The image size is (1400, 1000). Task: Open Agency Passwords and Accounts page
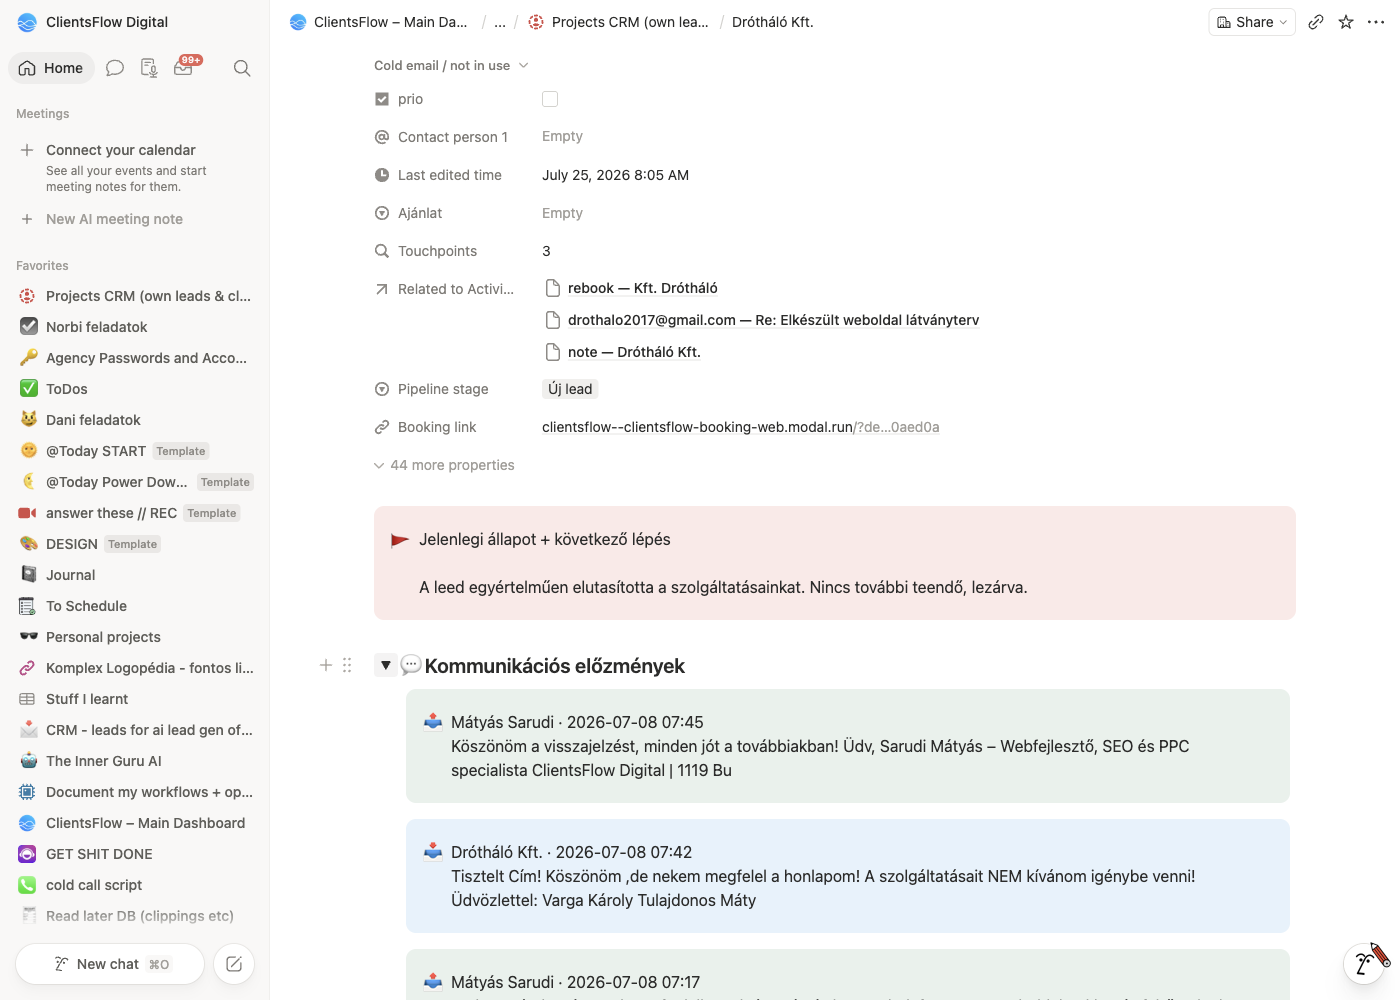[x=135, y=358]
